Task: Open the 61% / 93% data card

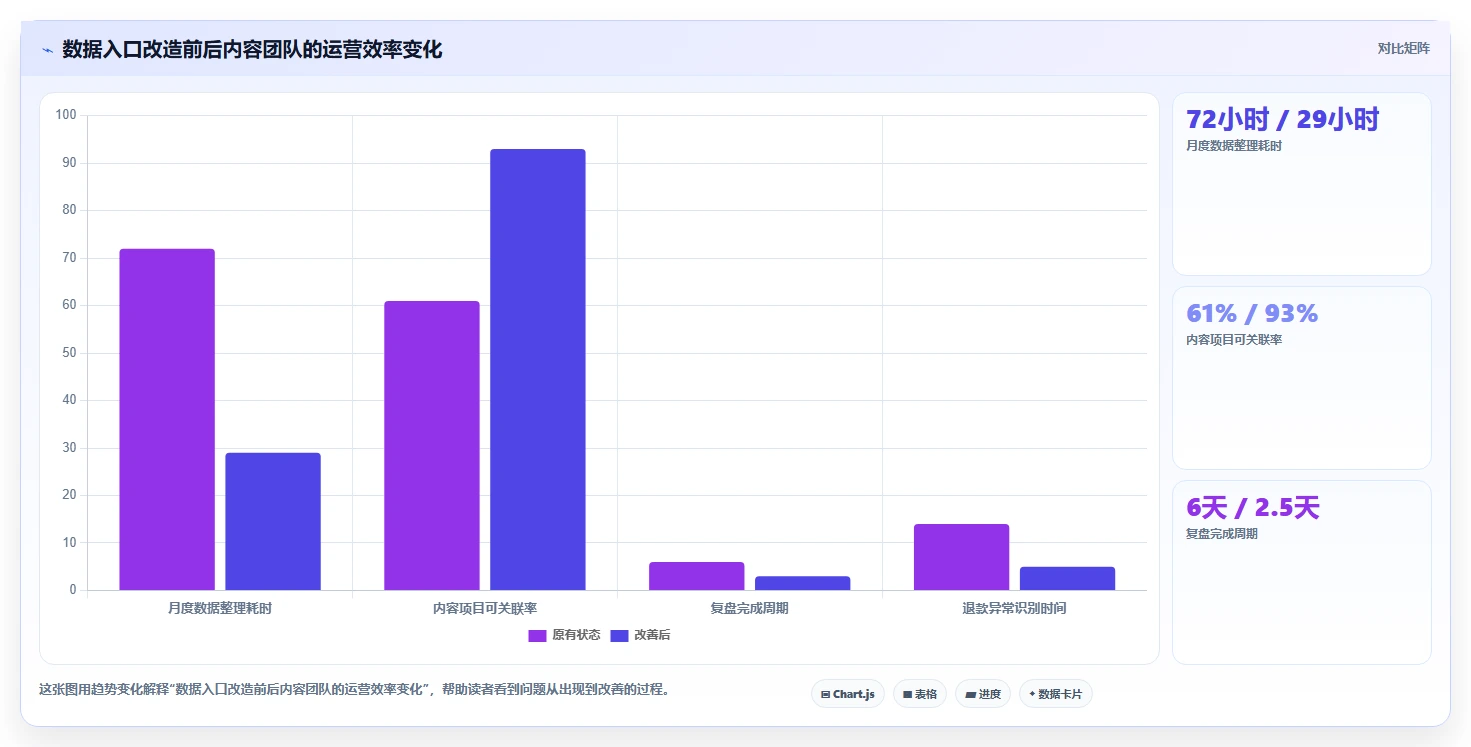Action: pyautogui.click(x=1302, y=378)
